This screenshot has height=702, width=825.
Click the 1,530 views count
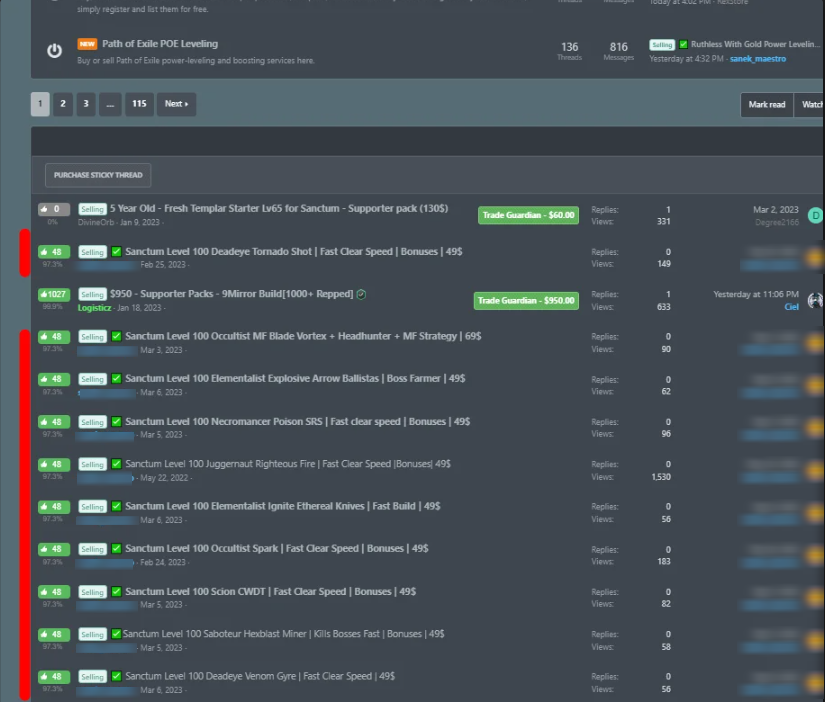point(661,477)
